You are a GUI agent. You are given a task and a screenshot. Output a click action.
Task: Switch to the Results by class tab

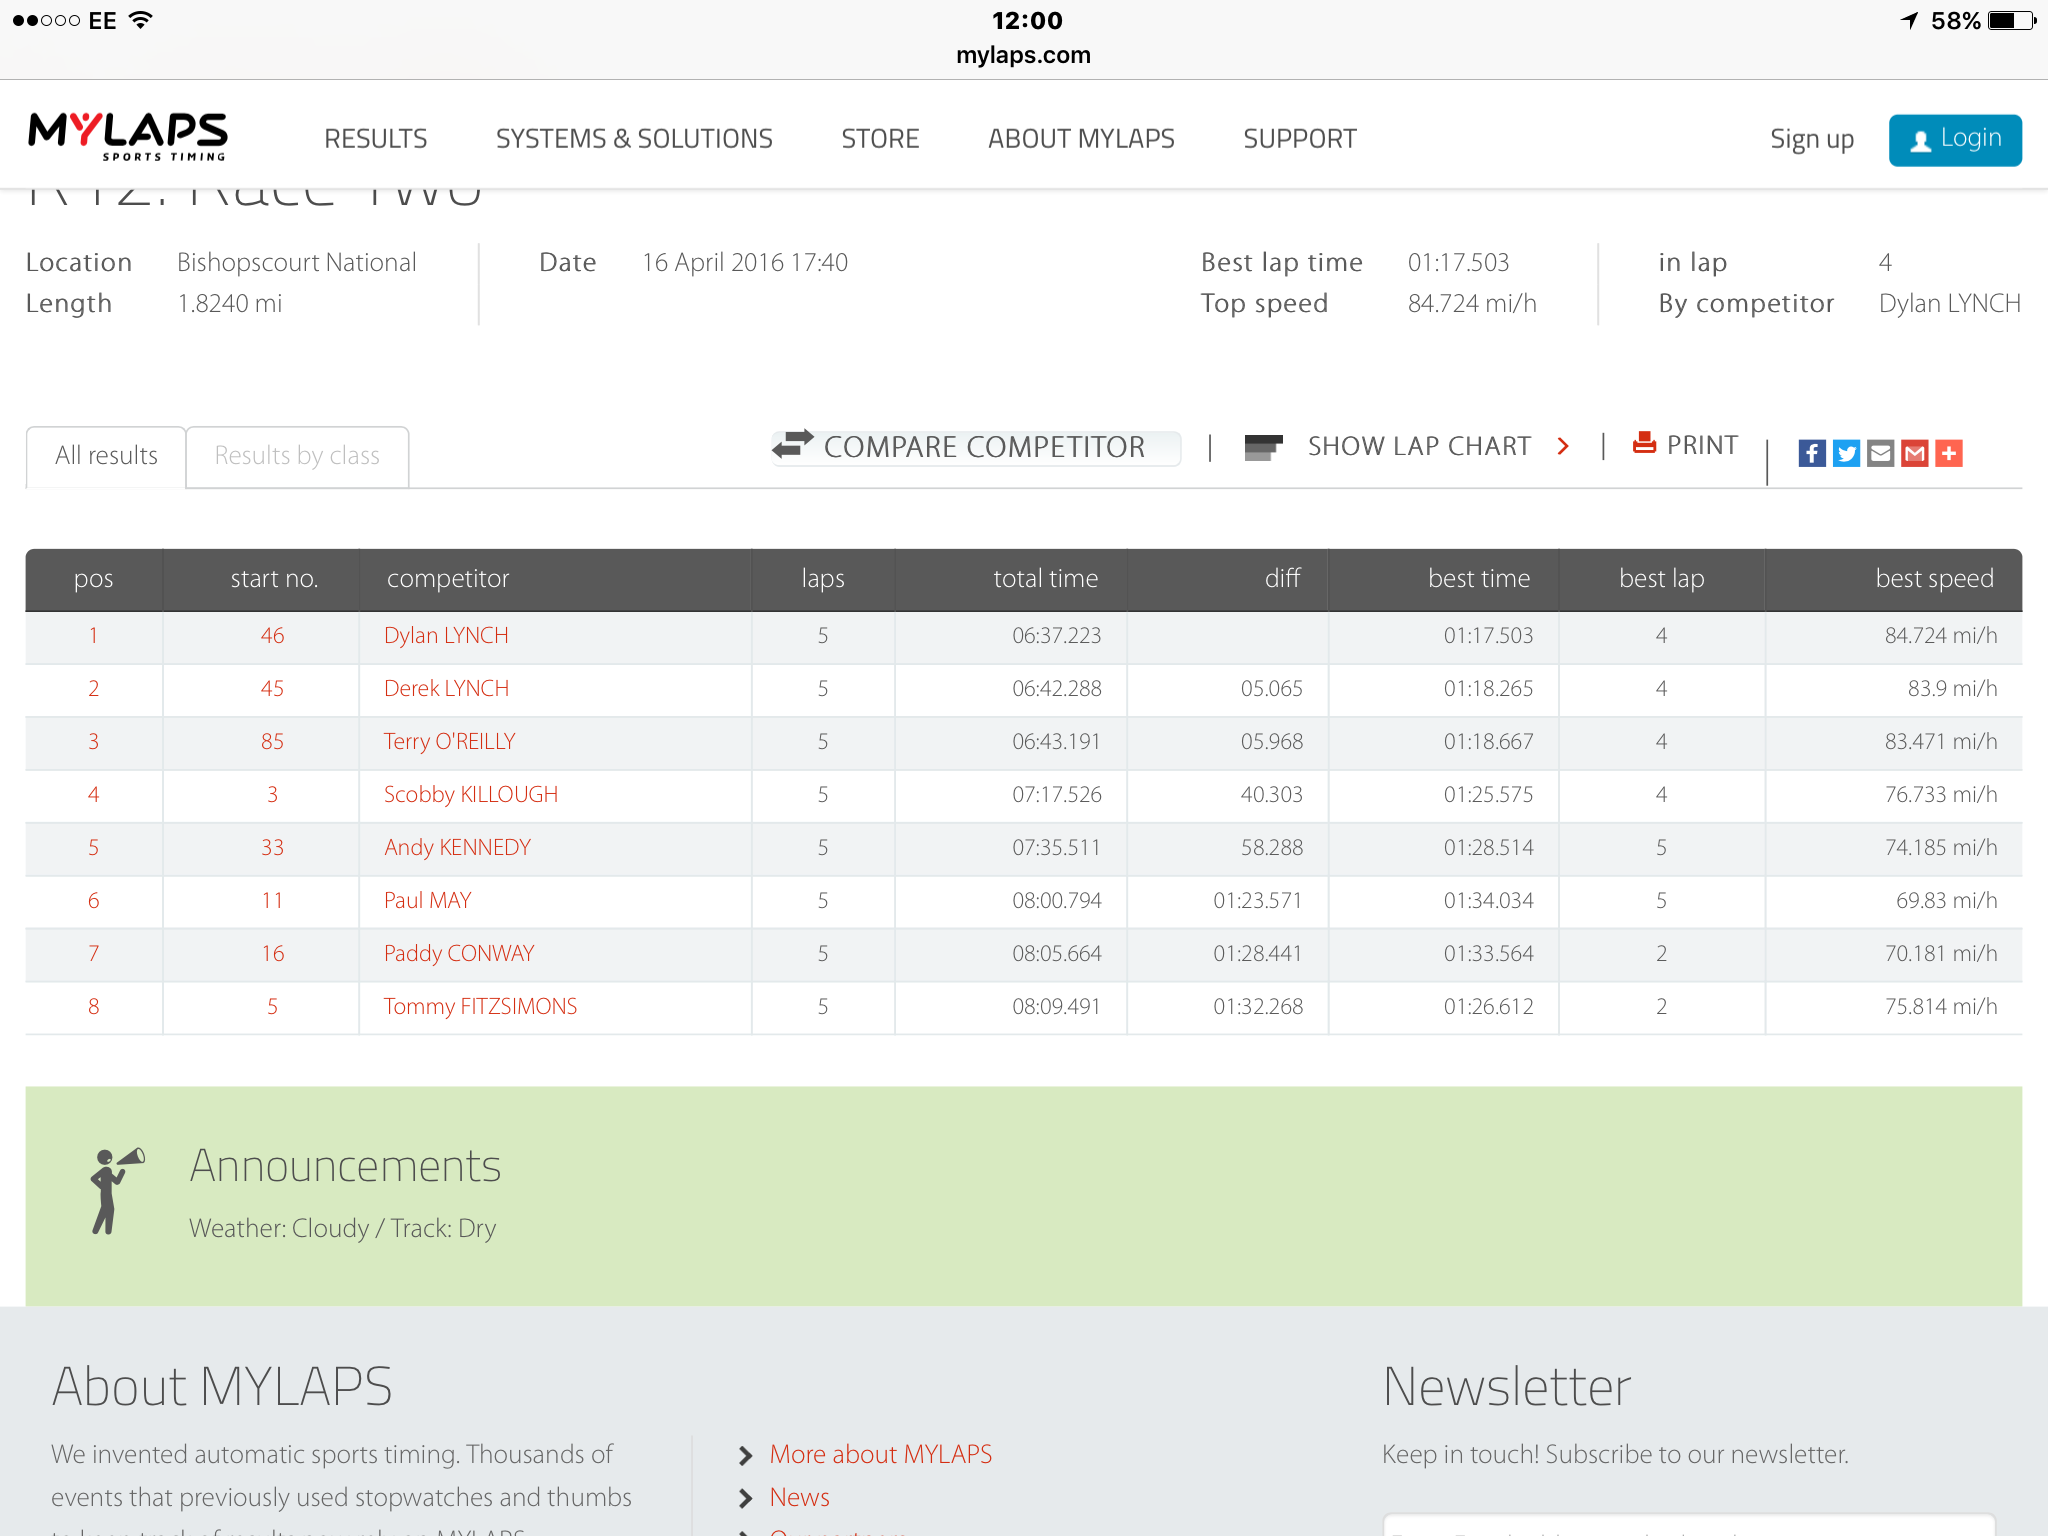point(297,456)
